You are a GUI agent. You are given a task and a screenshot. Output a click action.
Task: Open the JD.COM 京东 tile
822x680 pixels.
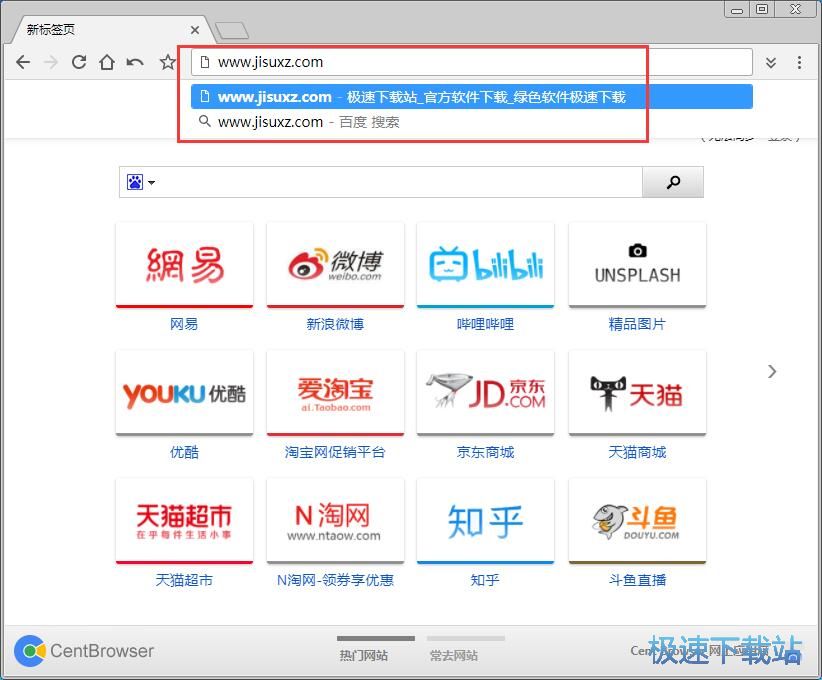pyautogui.click(x=485, y=393)
